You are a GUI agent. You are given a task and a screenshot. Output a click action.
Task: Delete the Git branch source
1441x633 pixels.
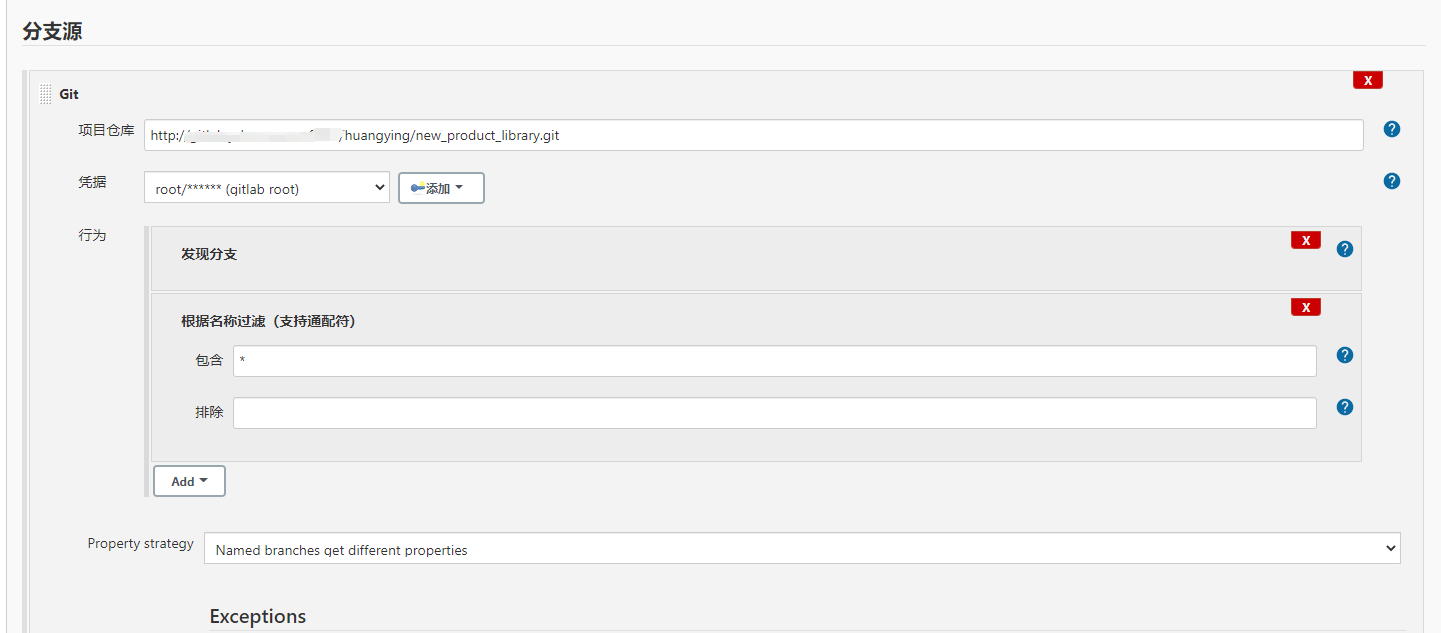1367,80
